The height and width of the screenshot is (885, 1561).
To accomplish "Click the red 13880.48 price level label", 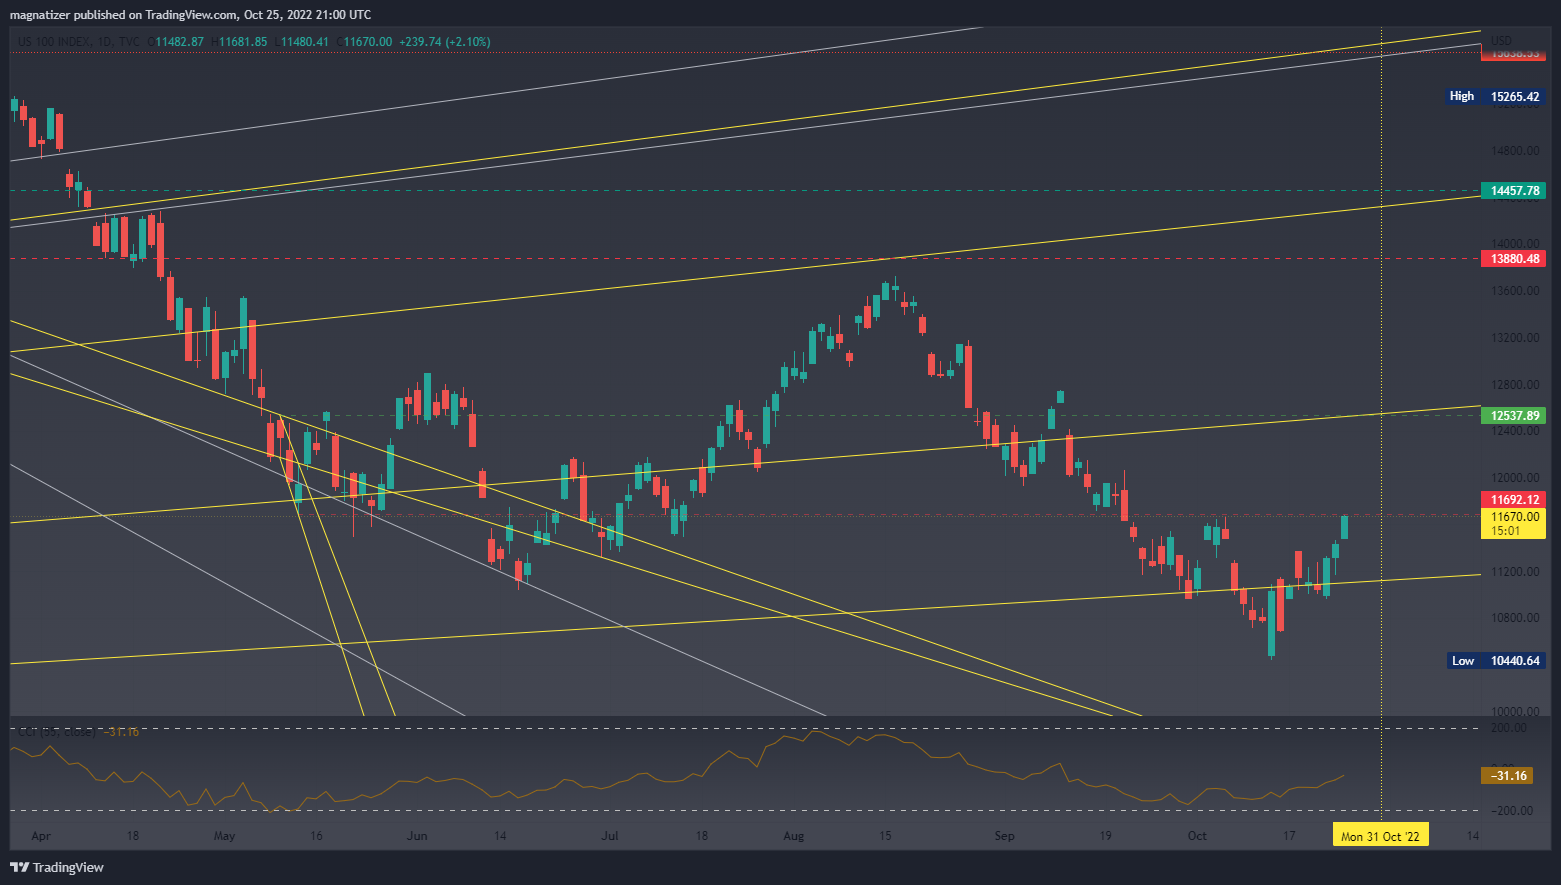I will (x=1513, y=259).
